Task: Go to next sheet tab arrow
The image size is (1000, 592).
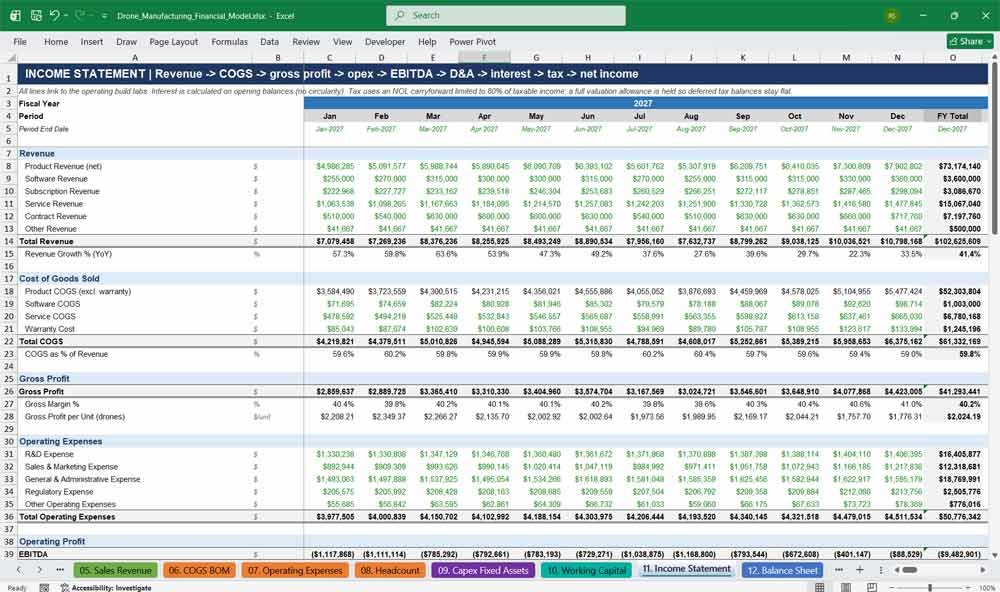Action: coord(39,570)
